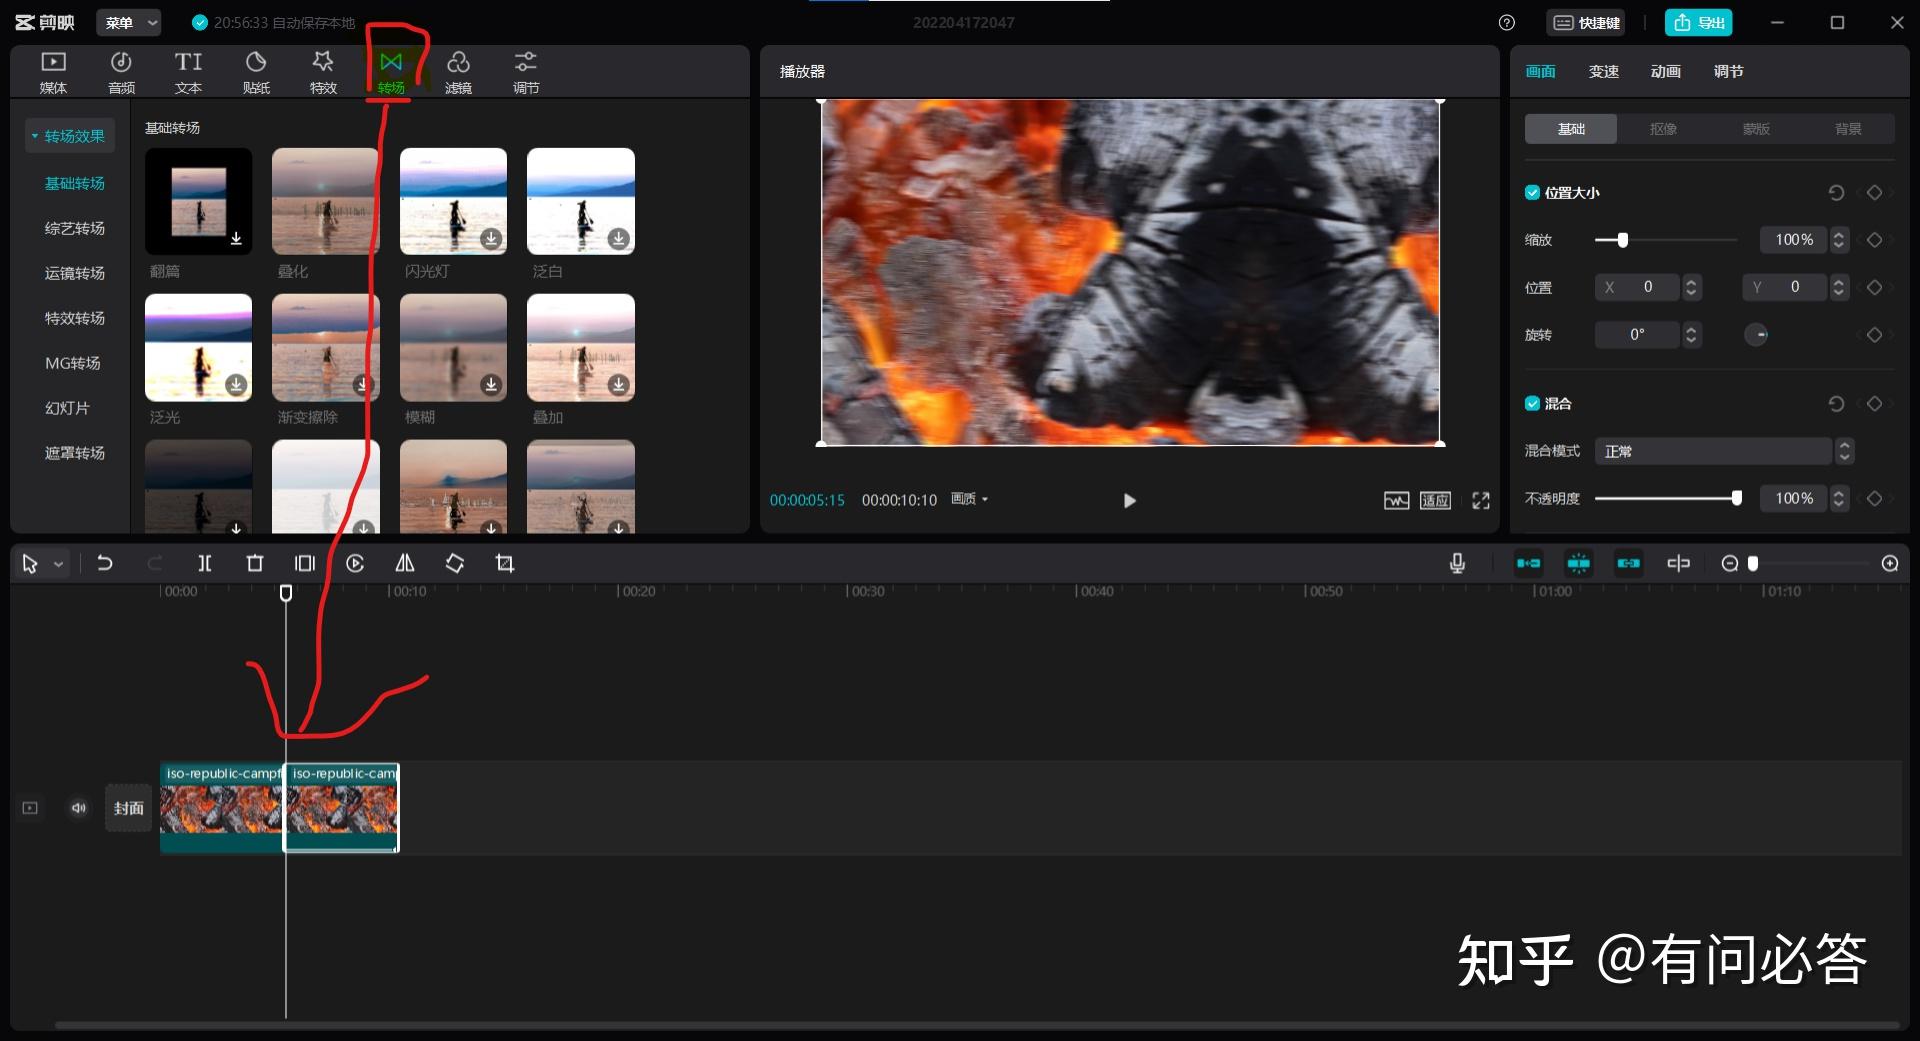Click the crop tool icon
This screenshot has height=1041, width=1920.
click(505, 563)
